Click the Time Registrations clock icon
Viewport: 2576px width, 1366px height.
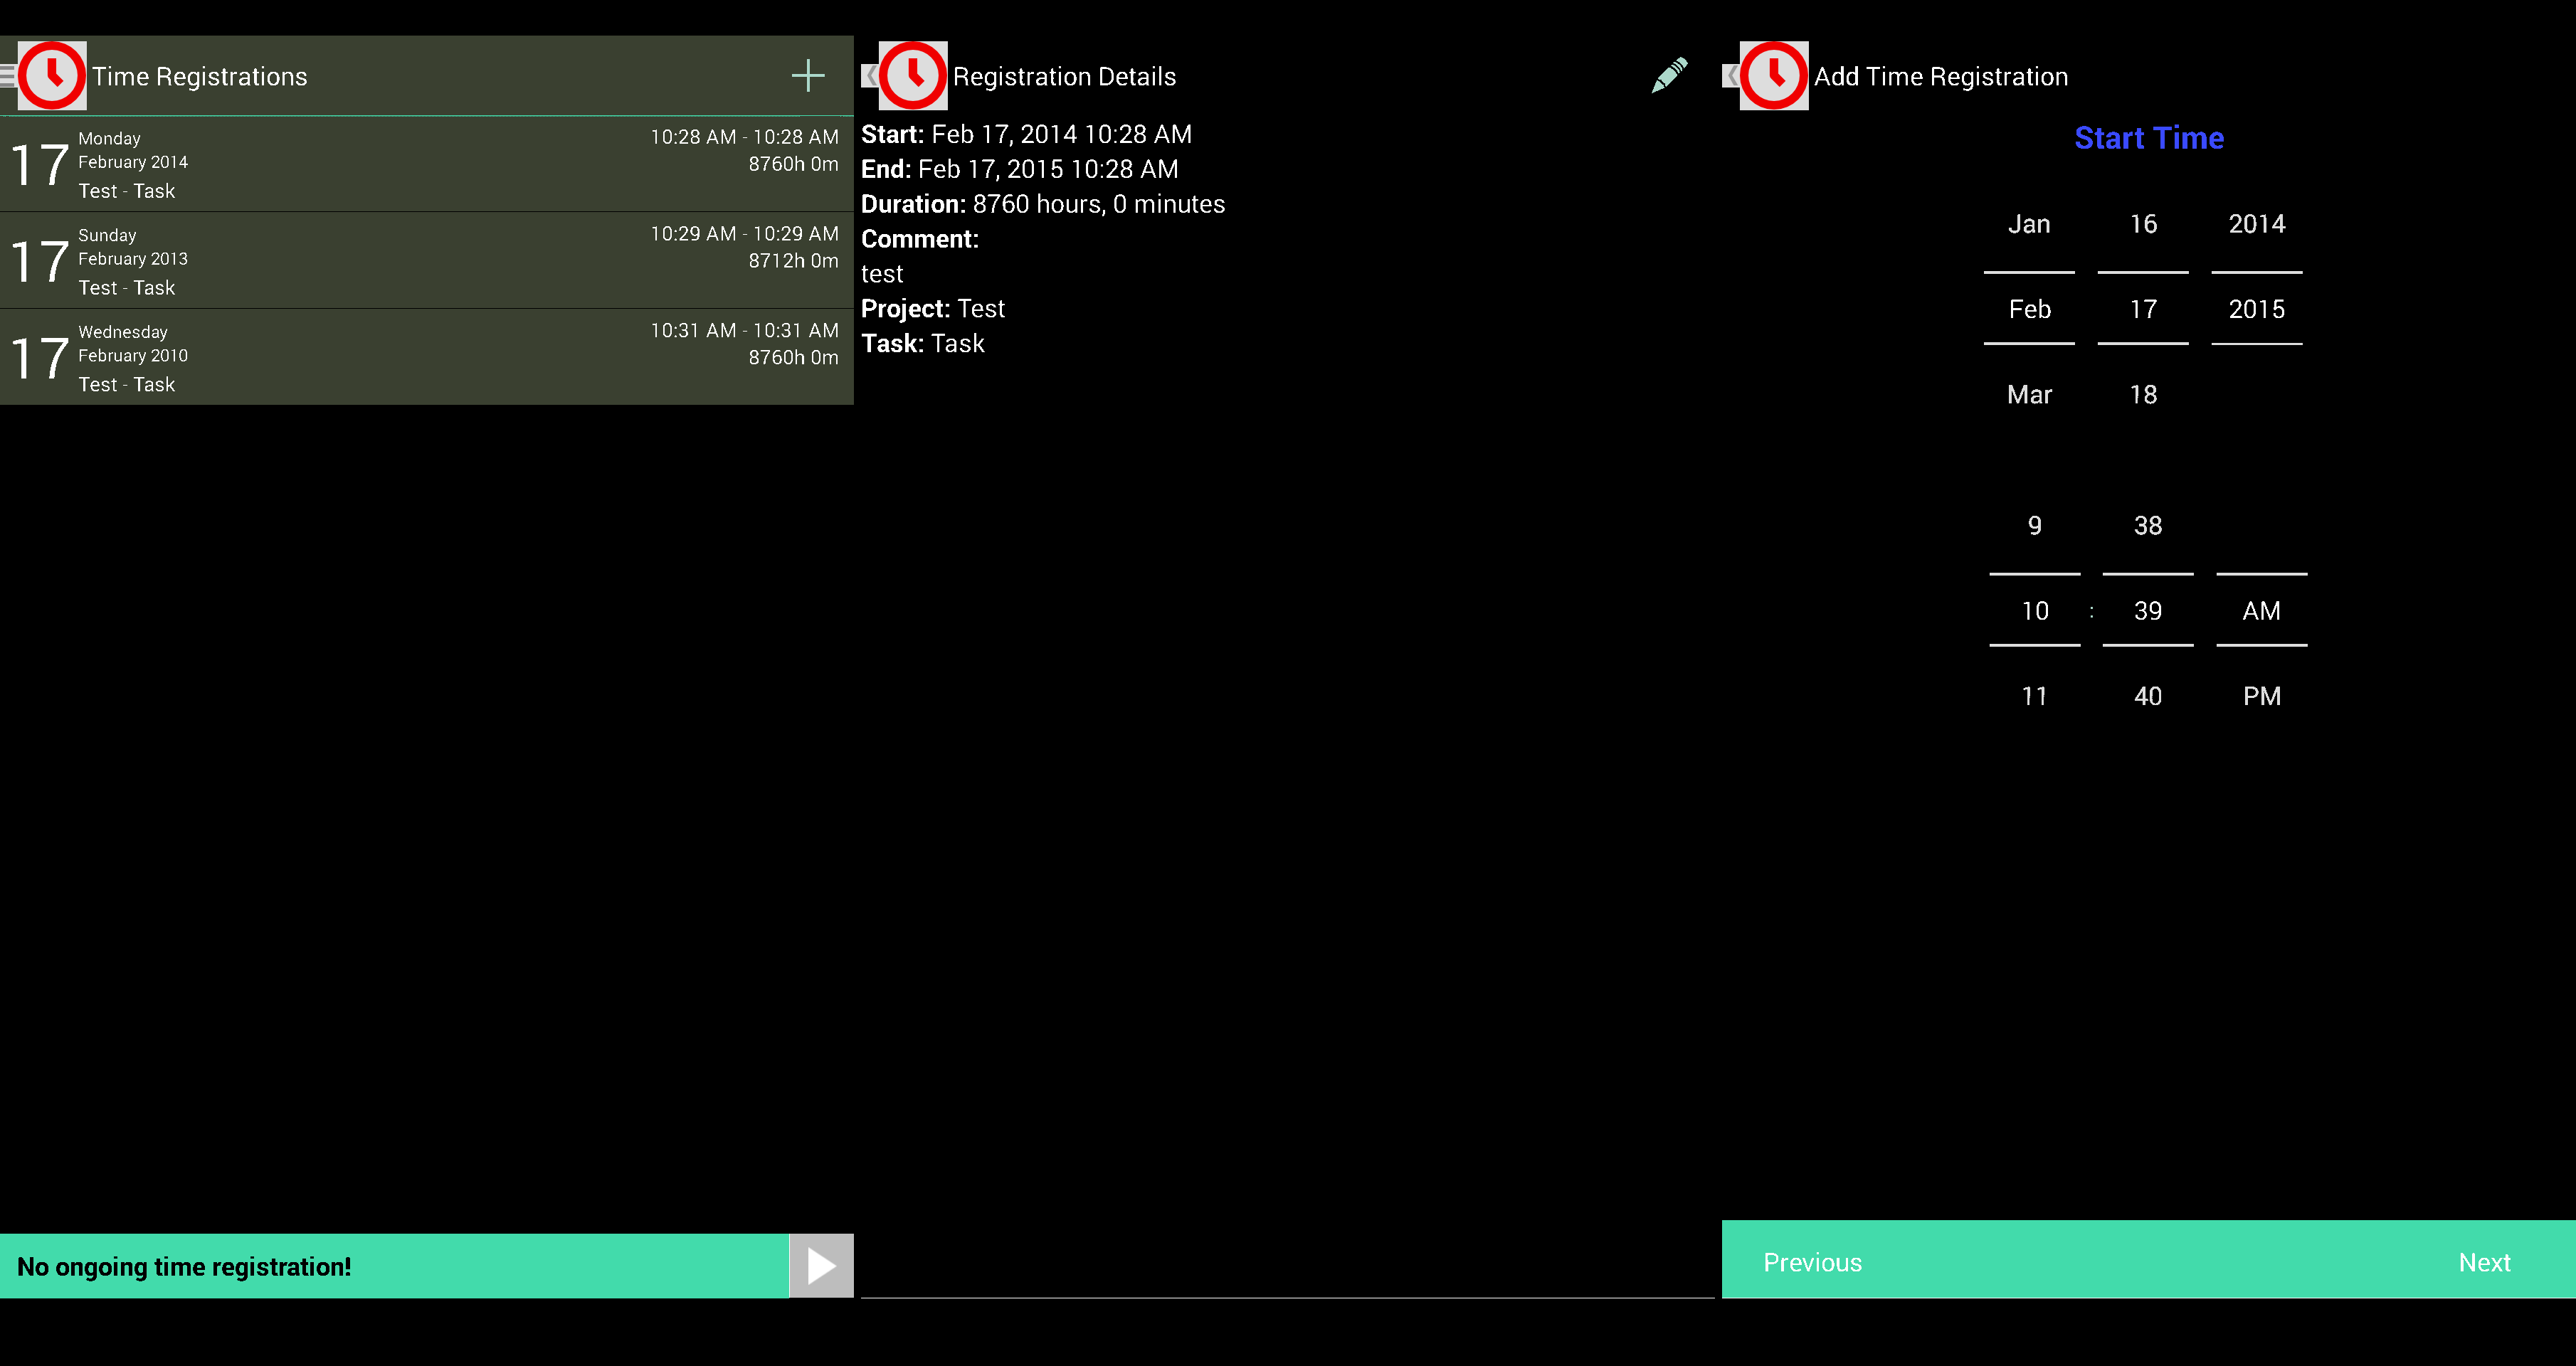(x=51, y=75)
